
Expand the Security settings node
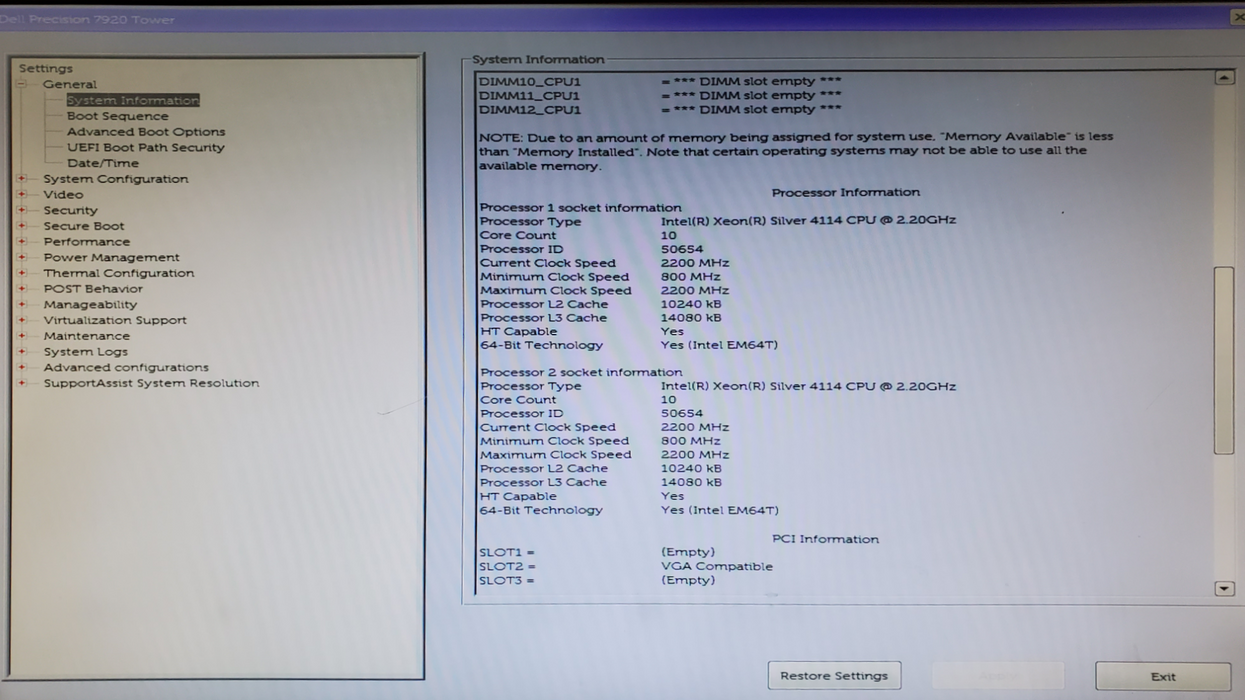coord(22,210)
